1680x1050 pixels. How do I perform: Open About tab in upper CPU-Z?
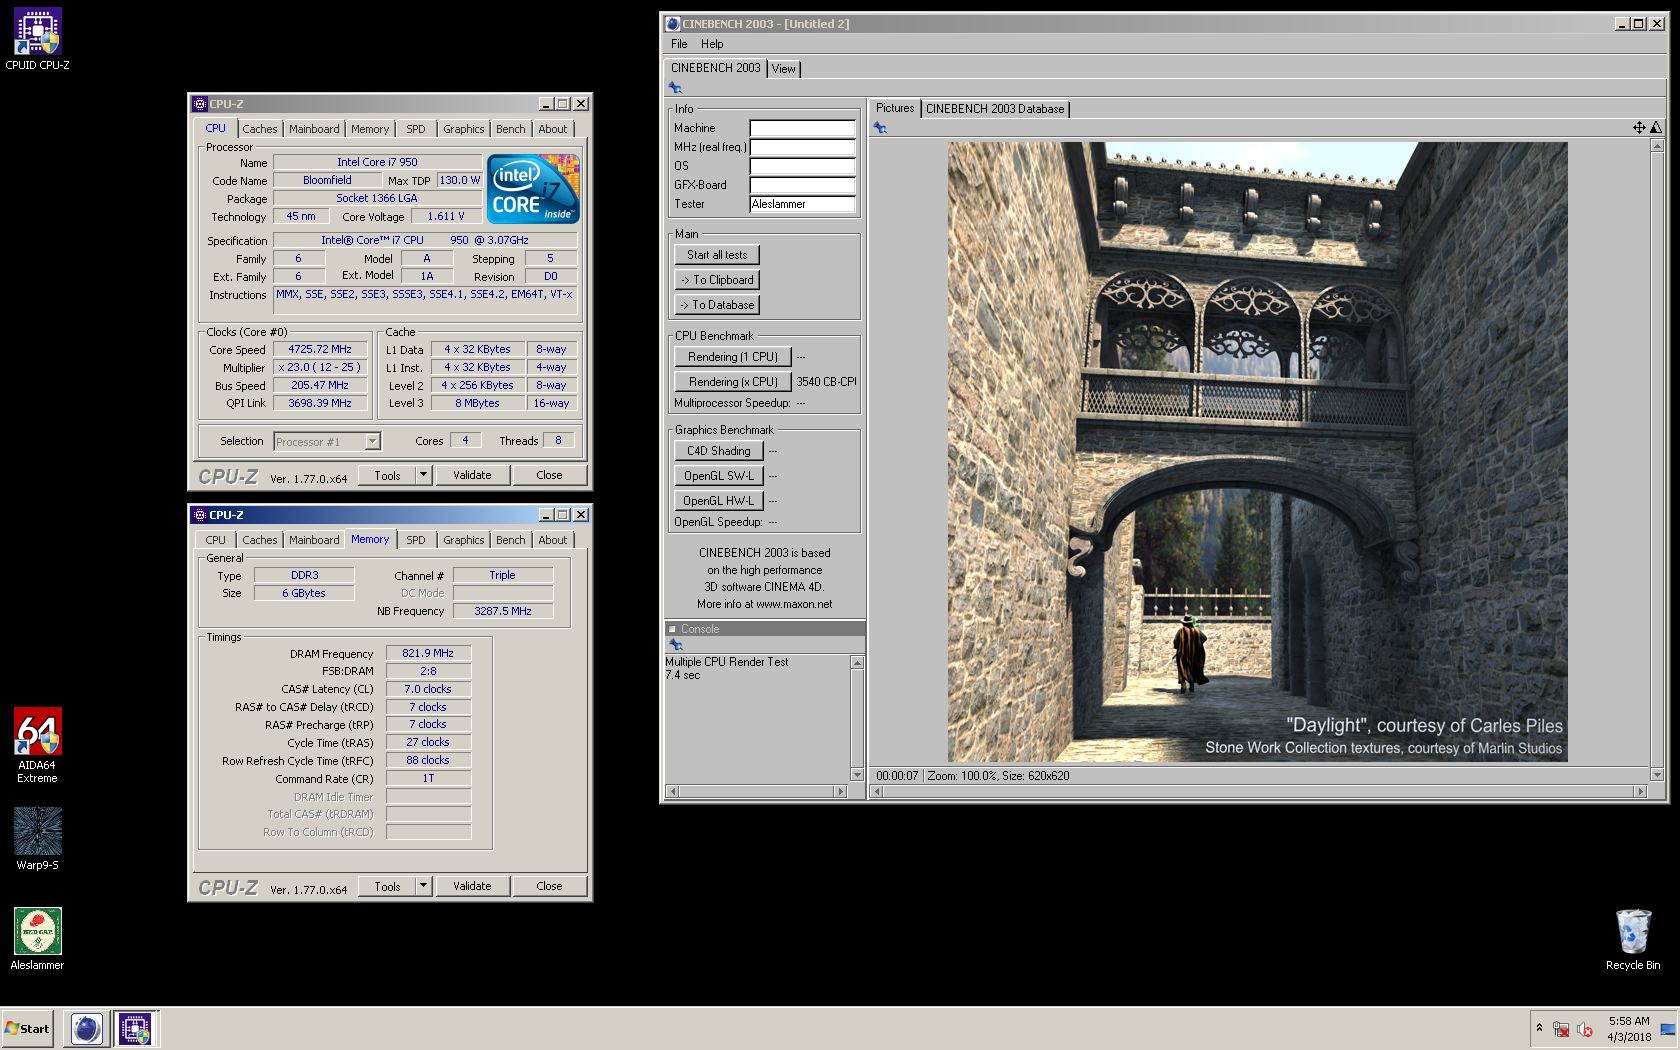point(553,129)
